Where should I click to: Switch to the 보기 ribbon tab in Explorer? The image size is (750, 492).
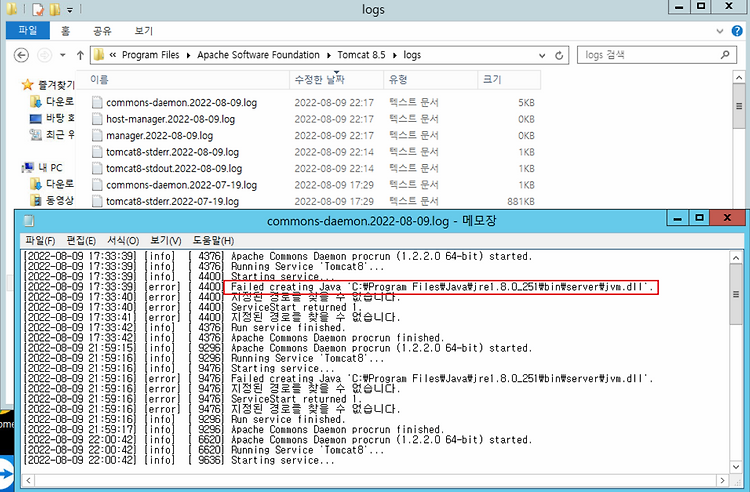tap(143, 31)
